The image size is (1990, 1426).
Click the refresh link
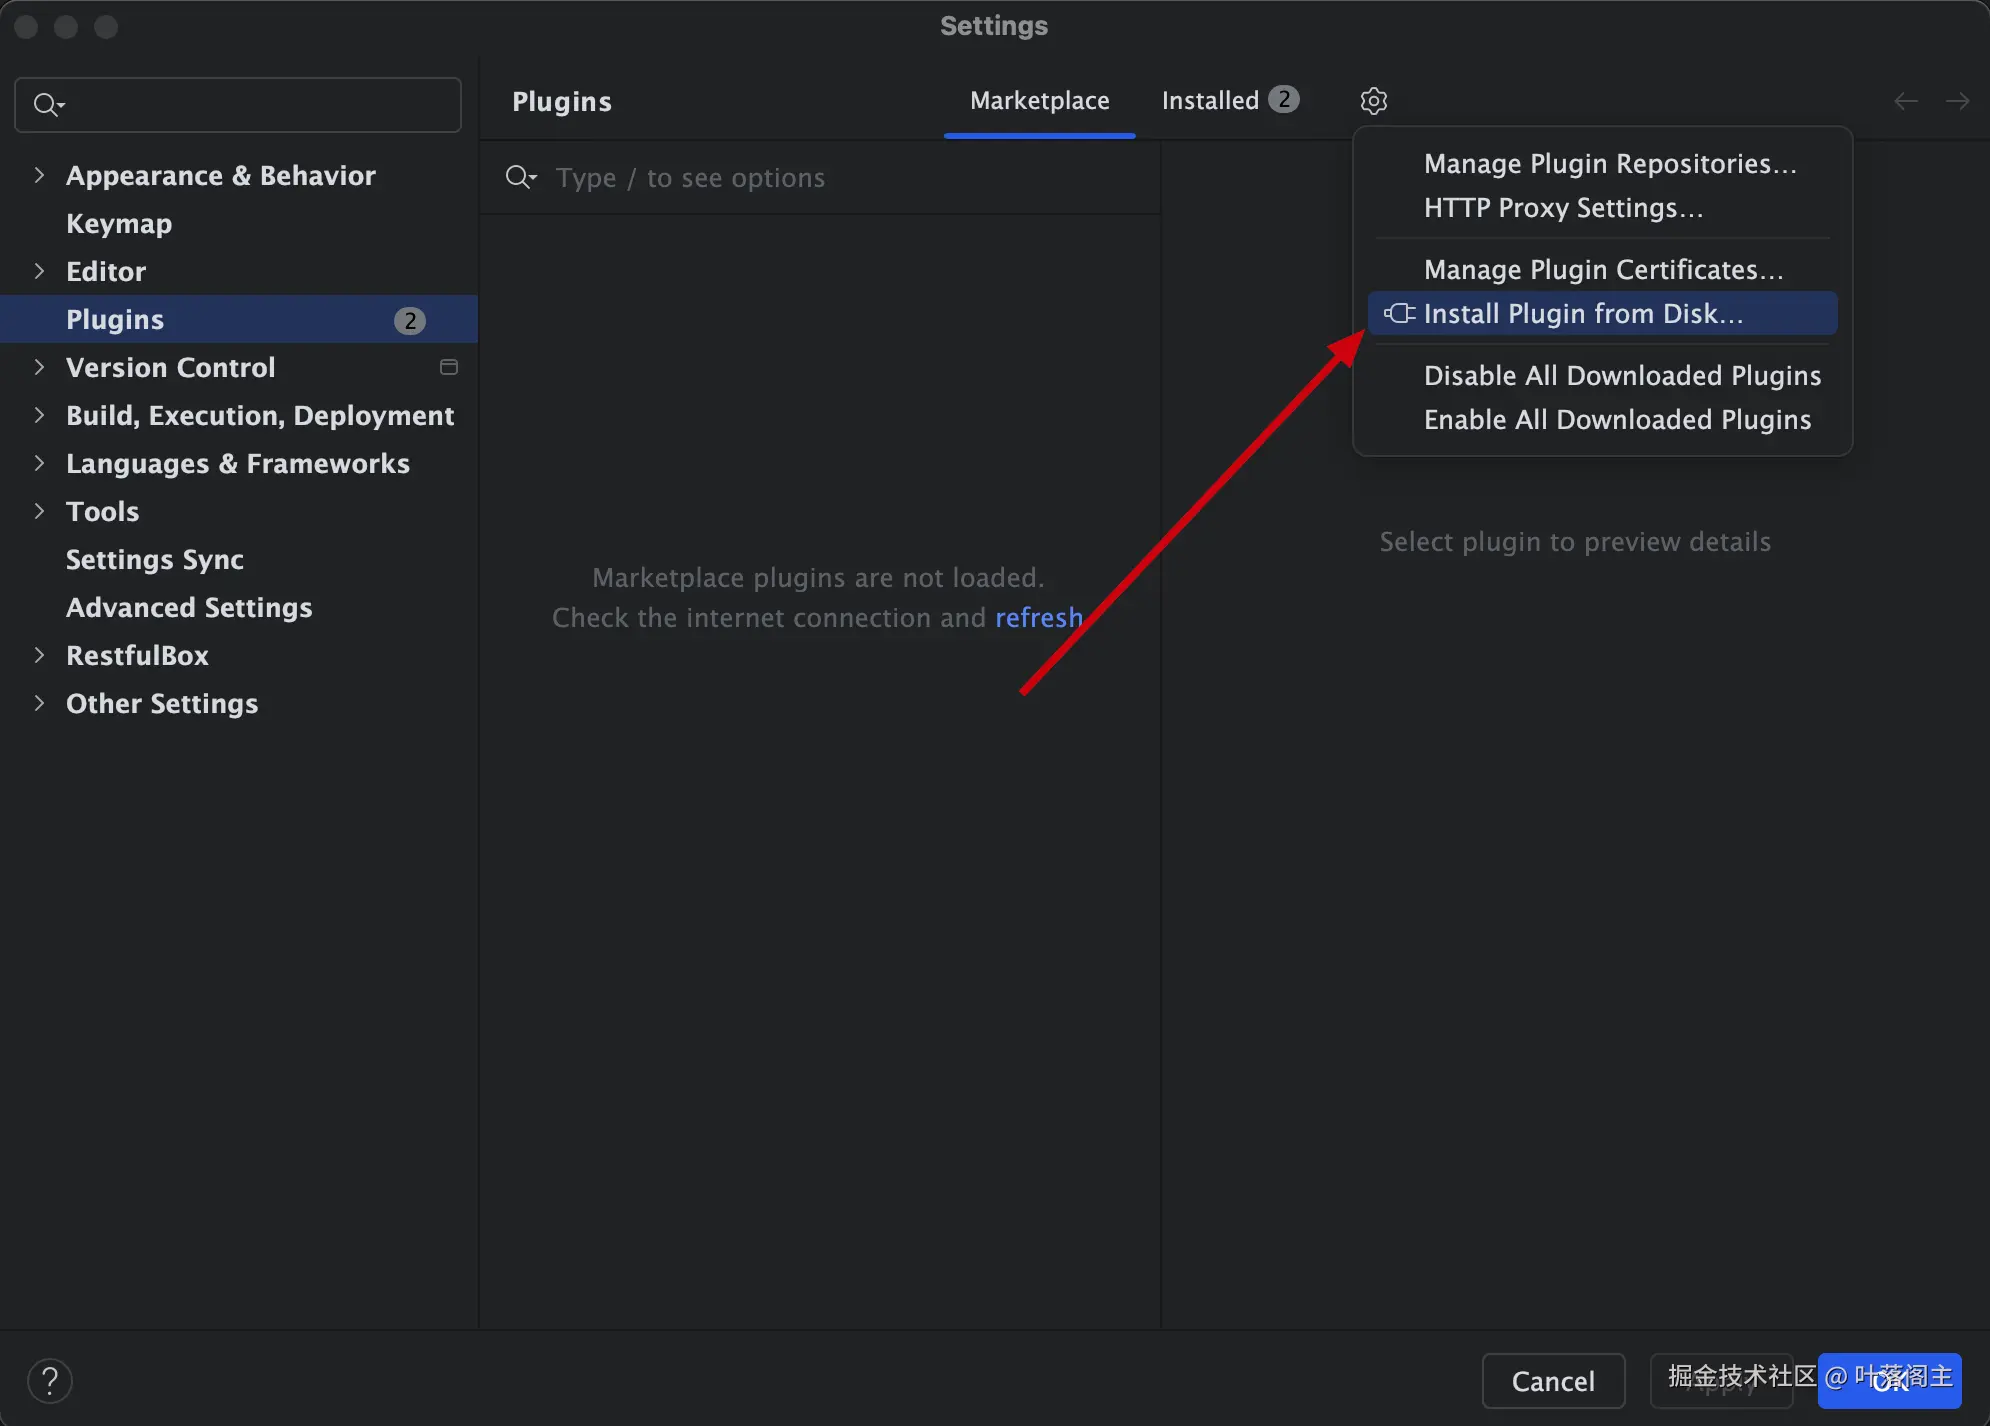(1038, 618)
